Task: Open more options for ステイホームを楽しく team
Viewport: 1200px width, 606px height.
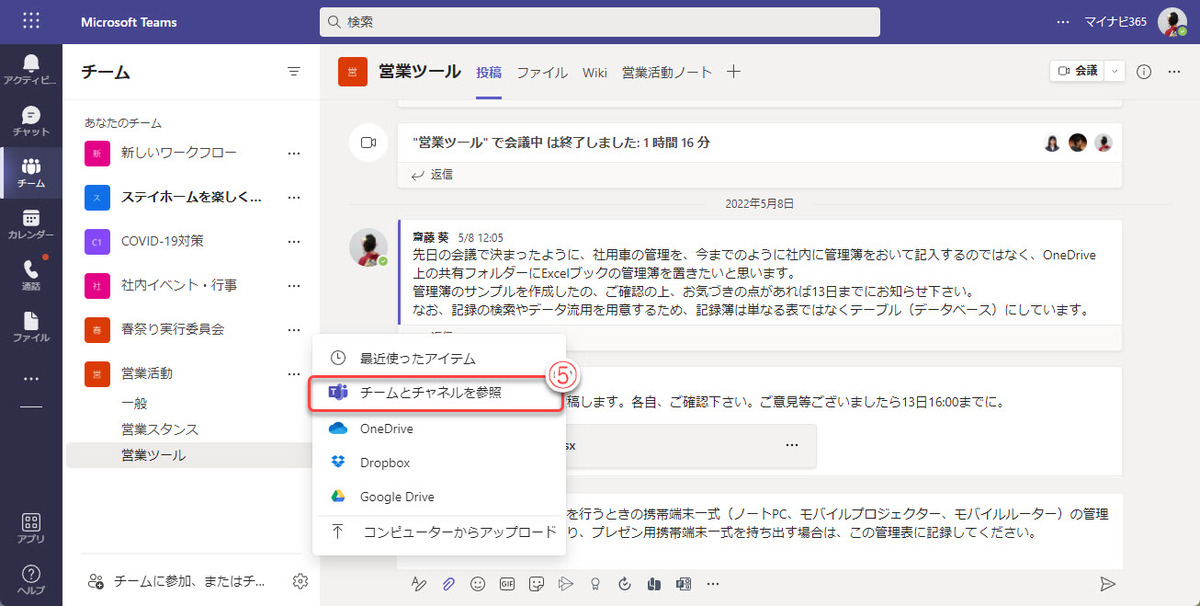Action: [x=294, y=197]
